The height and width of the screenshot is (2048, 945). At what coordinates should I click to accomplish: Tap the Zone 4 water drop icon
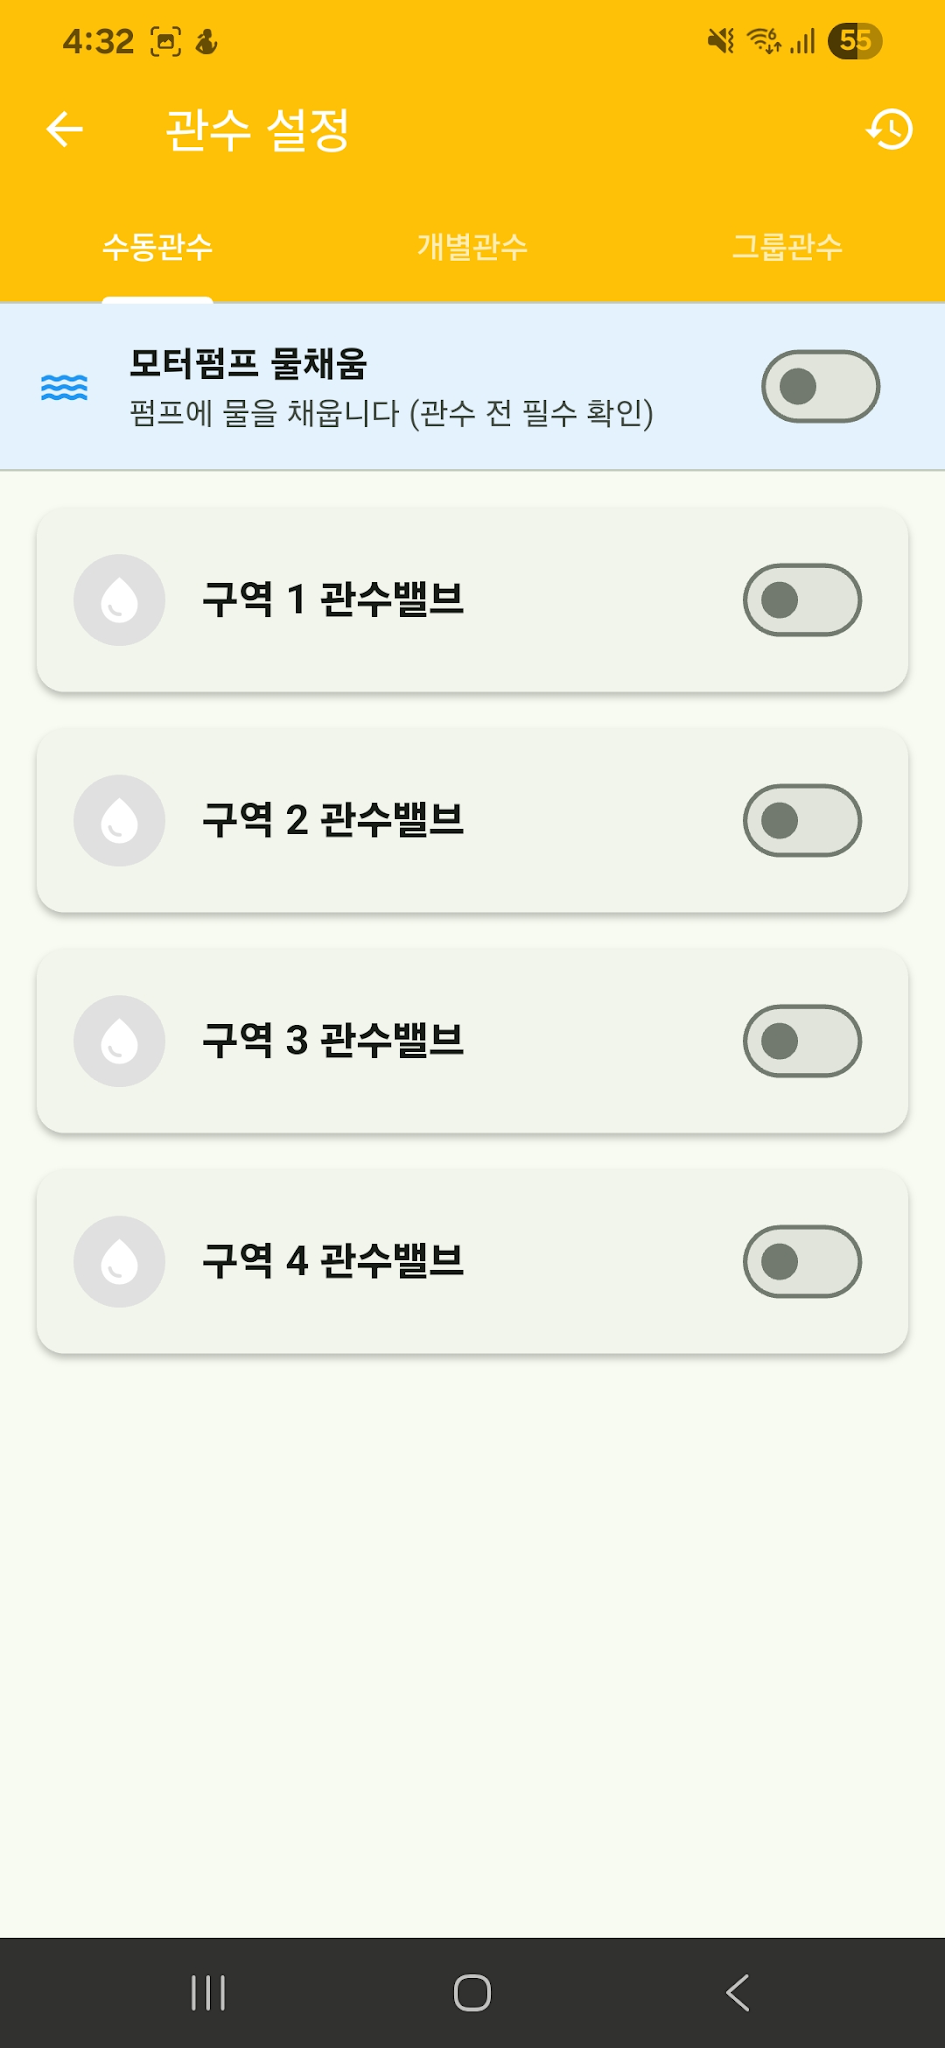click(x=119, y=1261)
